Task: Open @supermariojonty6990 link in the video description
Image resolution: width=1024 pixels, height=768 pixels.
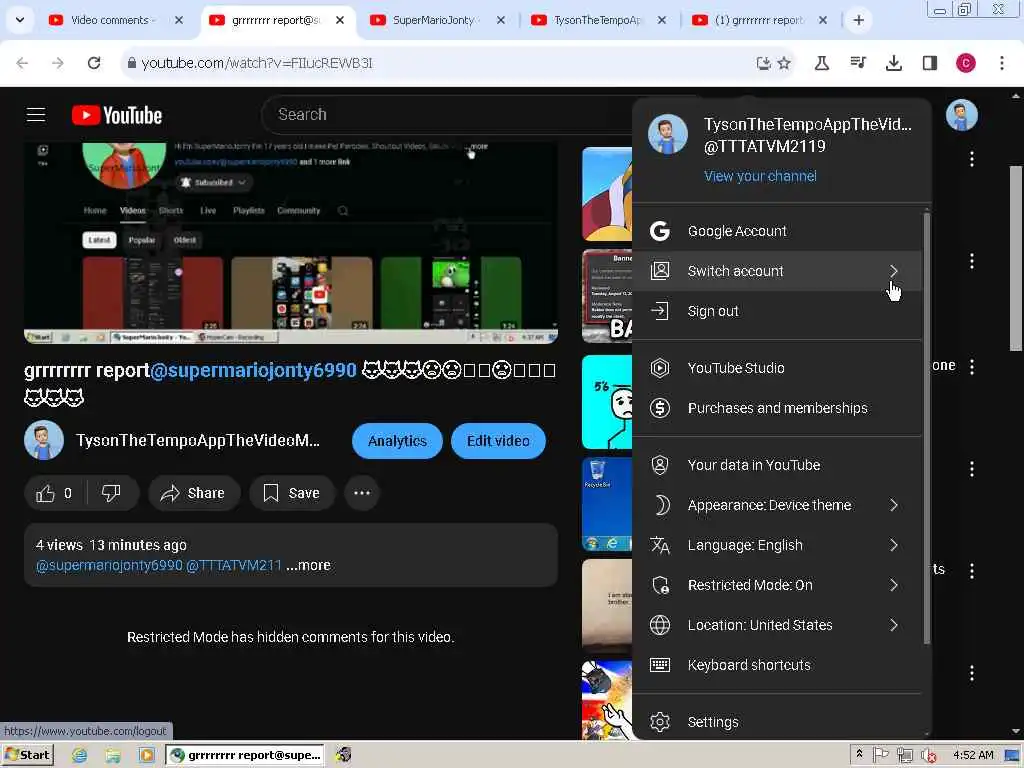Action: (x=109, y=565)
